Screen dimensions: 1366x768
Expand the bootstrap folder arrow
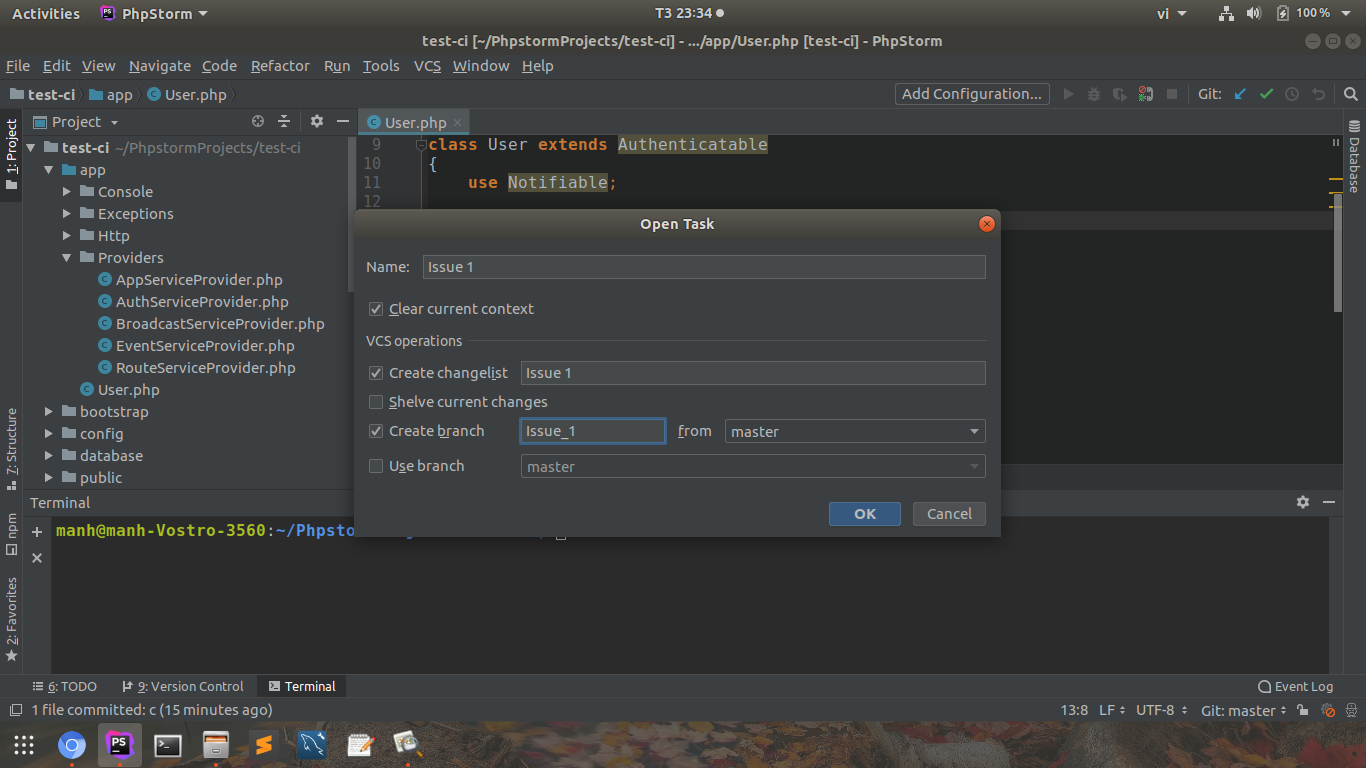click(x=49, y=412)
